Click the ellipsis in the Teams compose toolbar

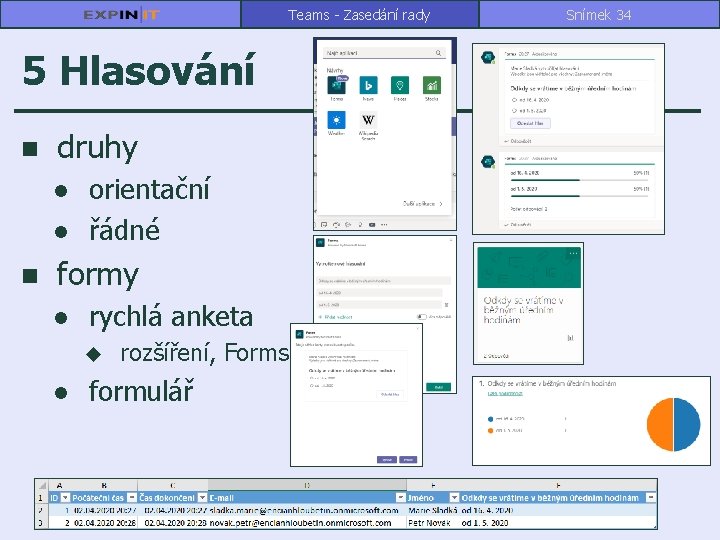[x=384, y=225]
